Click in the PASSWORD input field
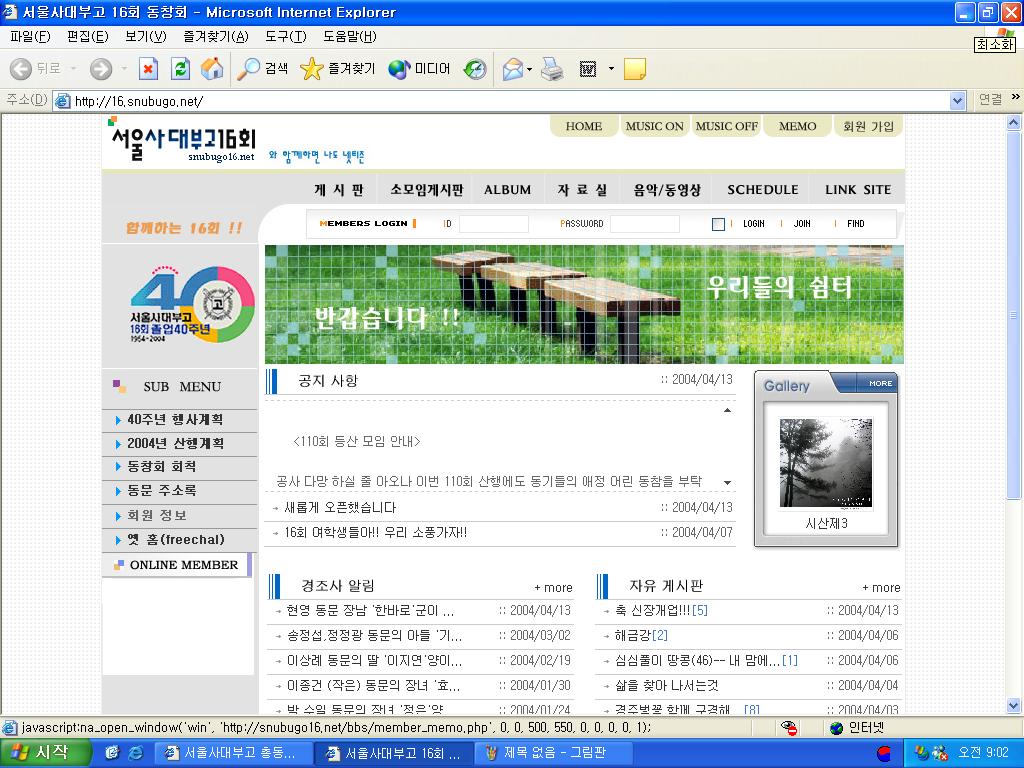1024x768 pixels. tap(645, 224)
